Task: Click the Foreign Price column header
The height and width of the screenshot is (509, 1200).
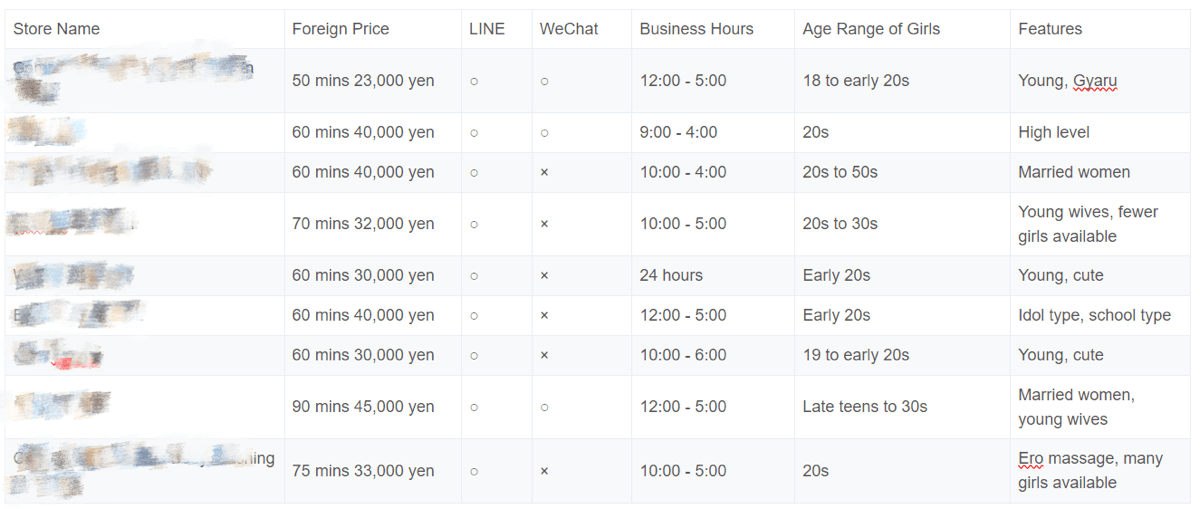Action: [340, 29]
